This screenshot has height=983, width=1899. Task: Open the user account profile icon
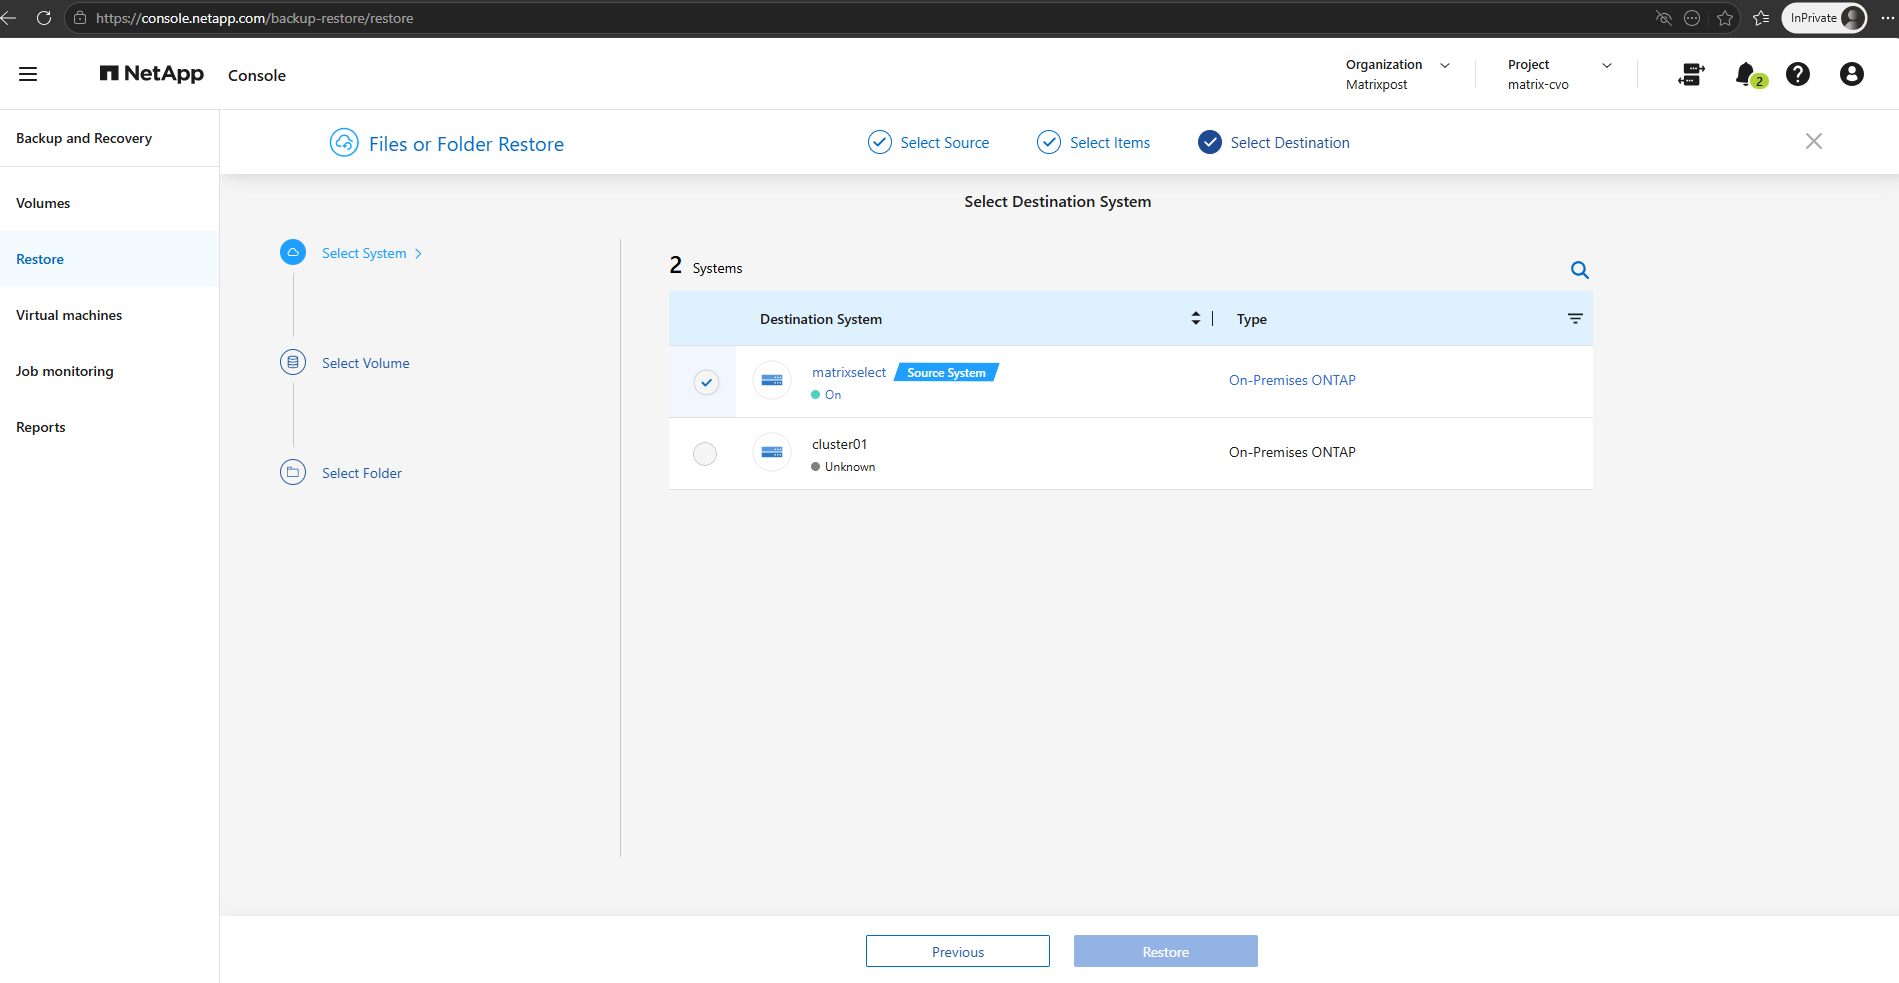[x=1852, y=74]
